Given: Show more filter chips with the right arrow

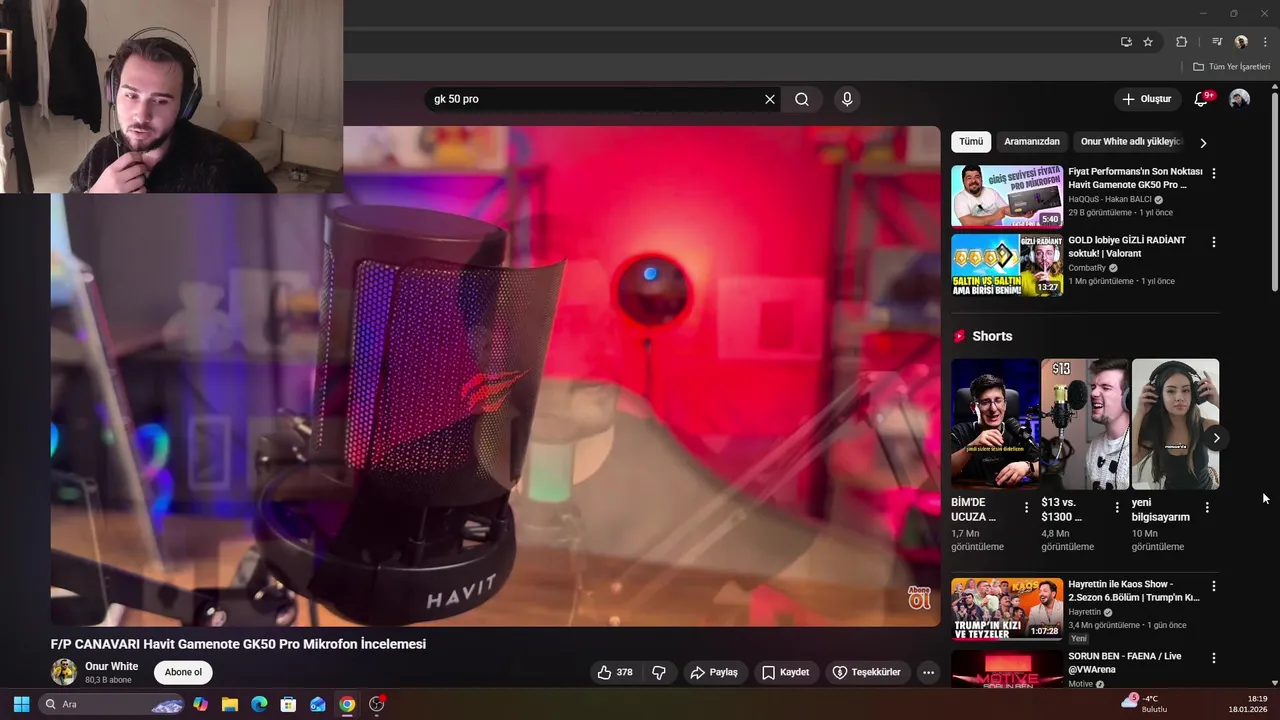Looking at the screenshot, I should coord(1203,143).
